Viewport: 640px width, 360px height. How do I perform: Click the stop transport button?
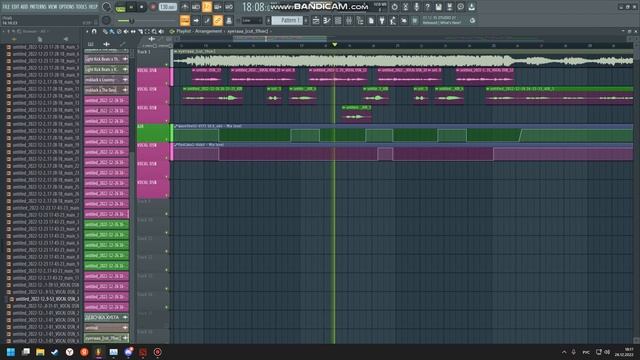pyautogui.click(x=142, y=7)
